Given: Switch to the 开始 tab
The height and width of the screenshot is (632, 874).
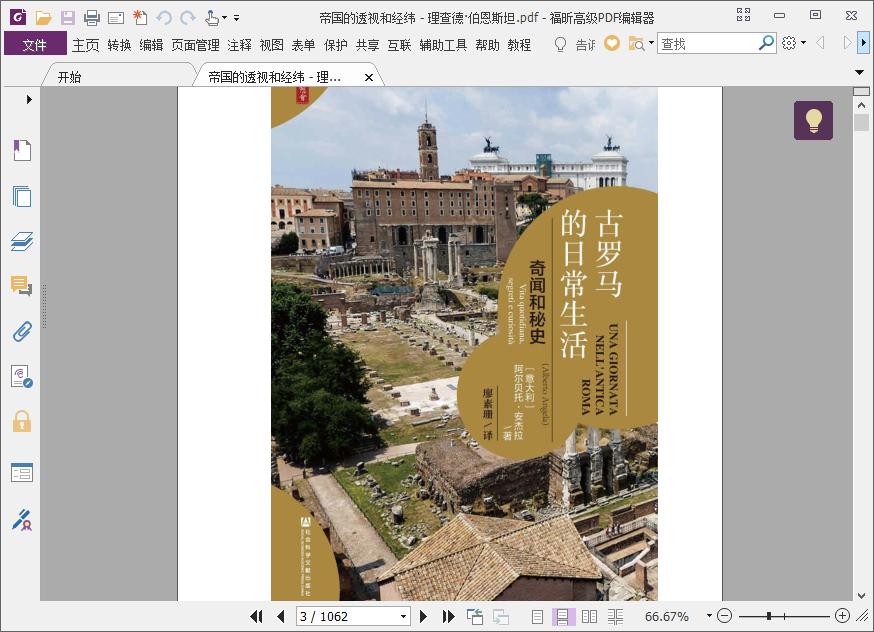Looking at the screenshot, I should [70, 77].
